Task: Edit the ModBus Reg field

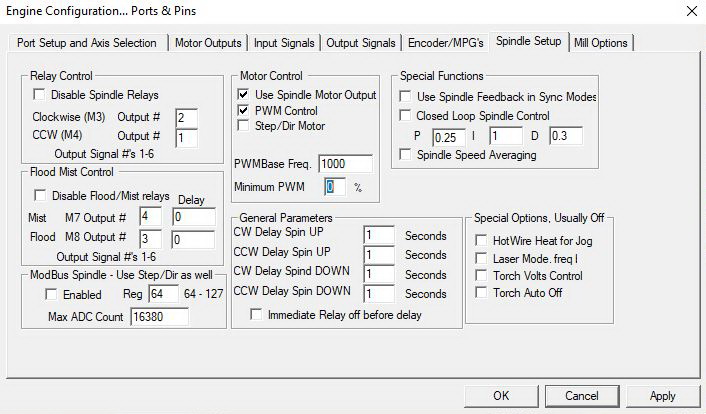Action: tap(163, 294)
